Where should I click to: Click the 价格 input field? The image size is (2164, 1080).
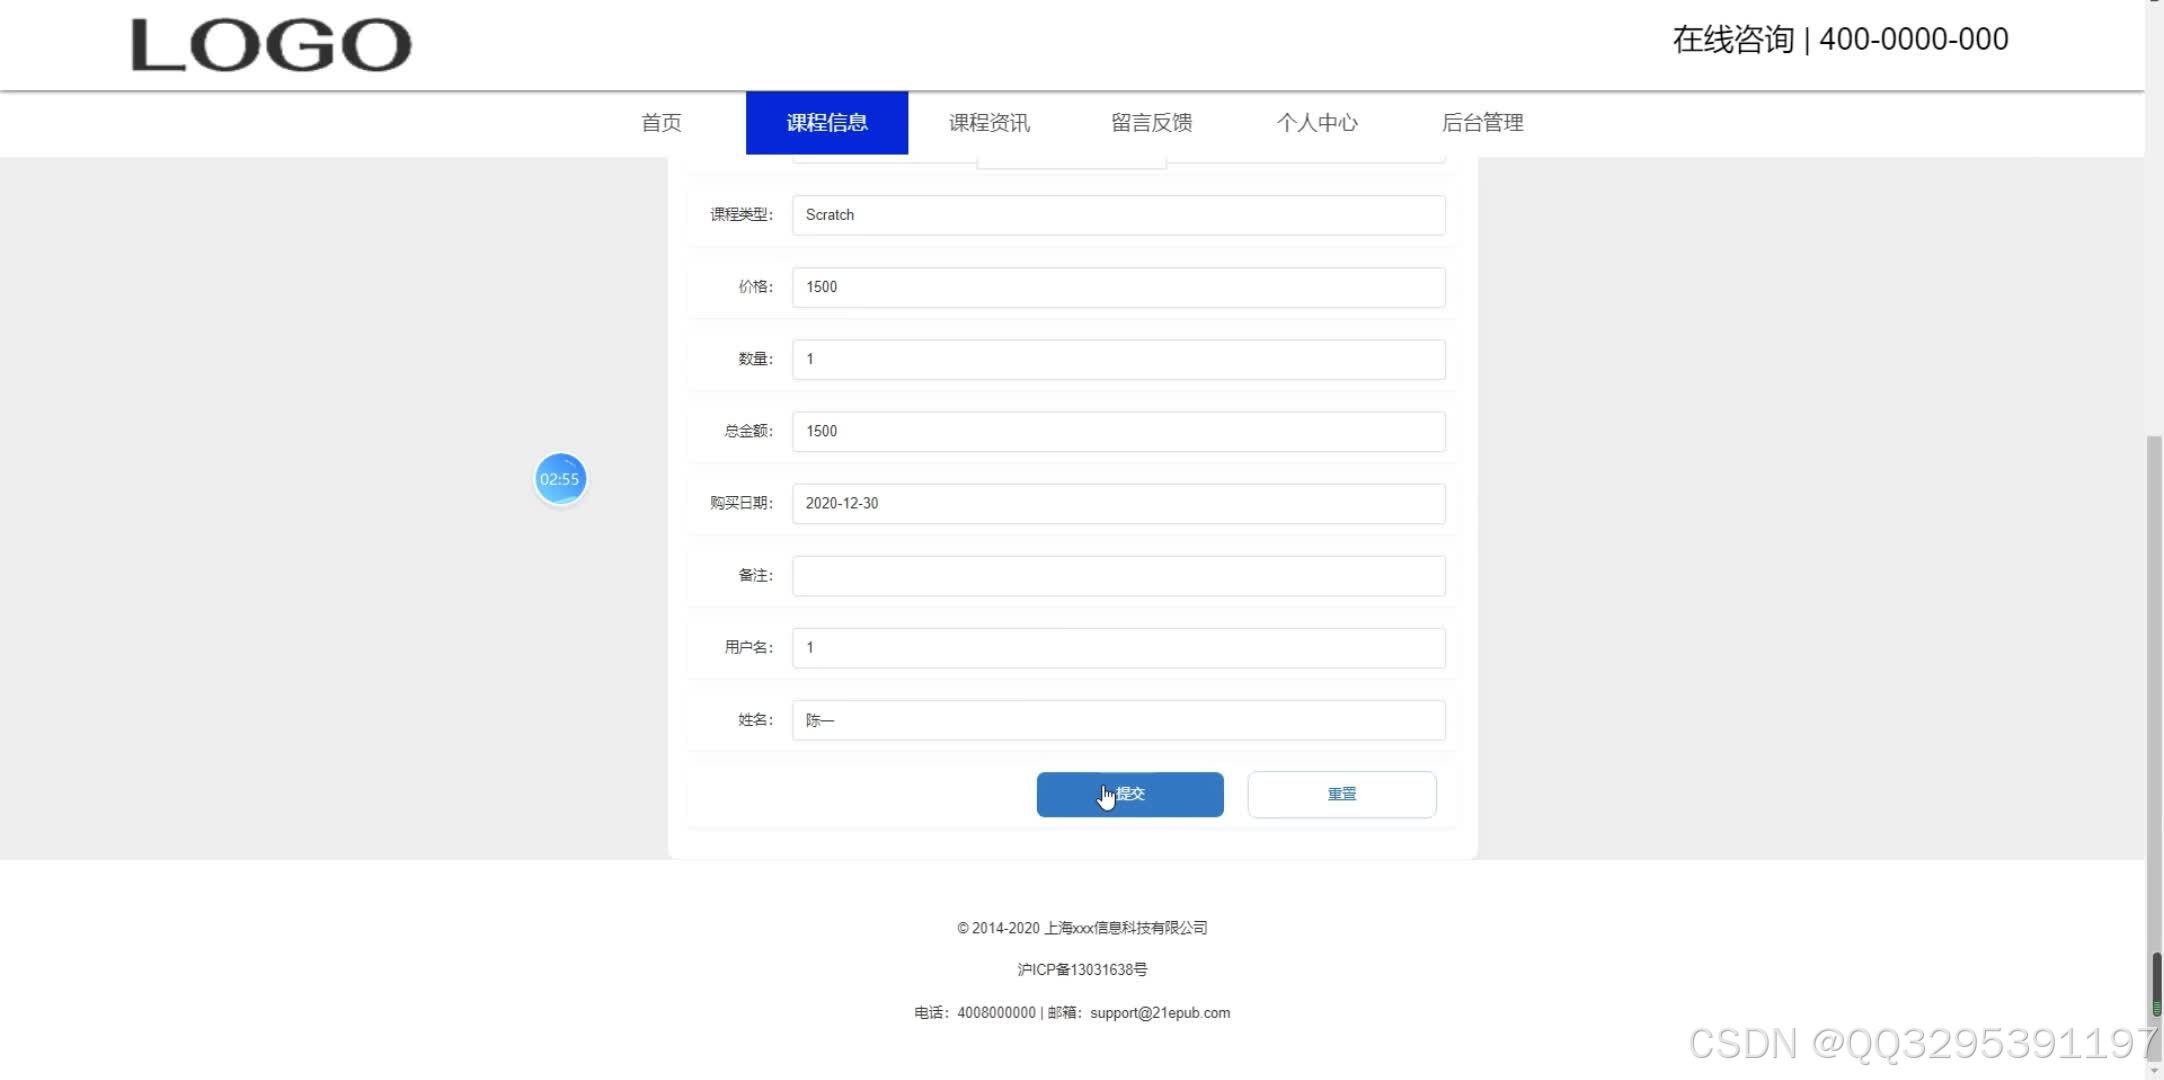click(1119, 287)
